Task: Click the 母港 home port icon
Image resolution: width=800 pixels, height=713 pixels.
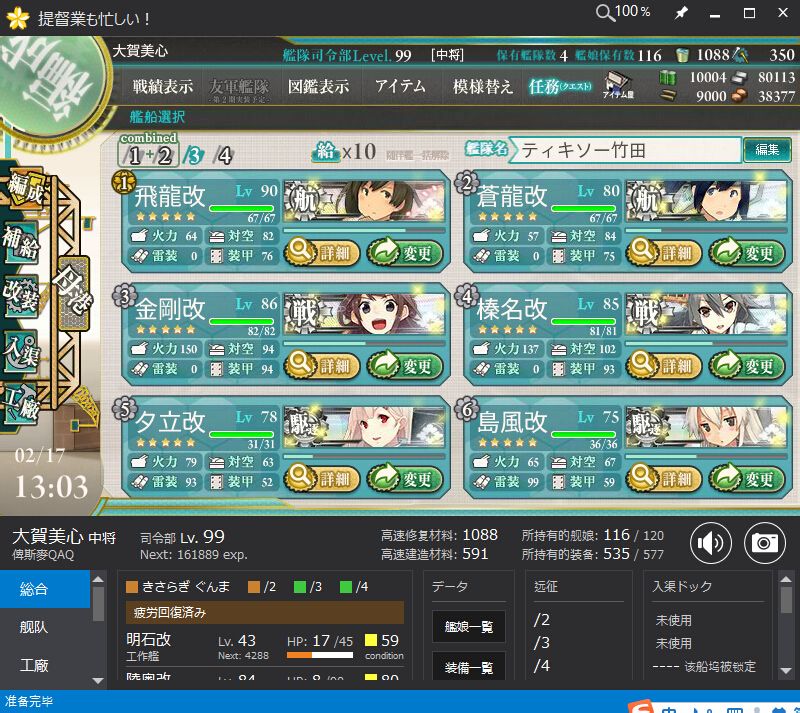Action: pyautogui.click(x=73, y=293)
